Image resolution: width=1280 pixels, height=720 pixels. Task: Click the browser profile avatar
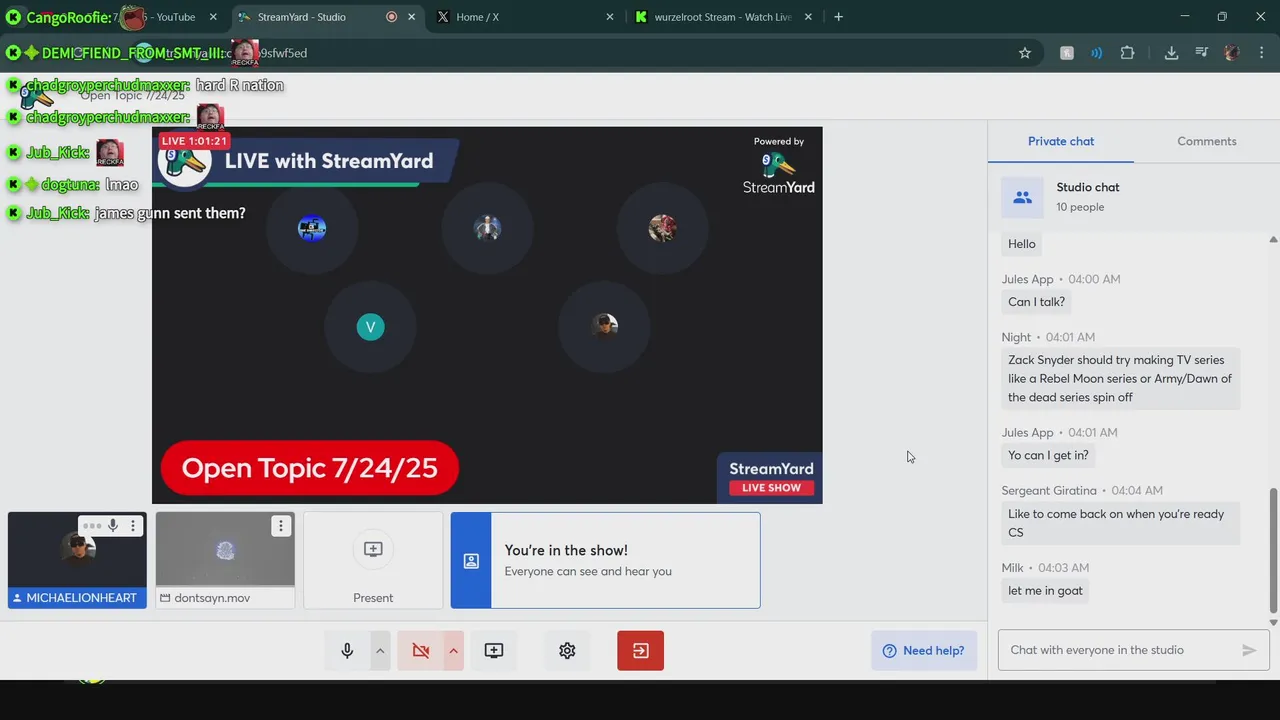[1232, 53]
